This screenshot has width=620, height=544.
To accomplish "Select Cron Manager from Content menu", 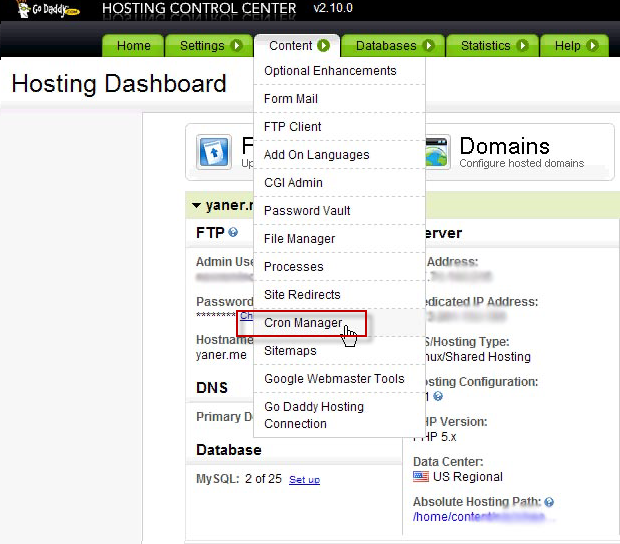I will 302,323.
